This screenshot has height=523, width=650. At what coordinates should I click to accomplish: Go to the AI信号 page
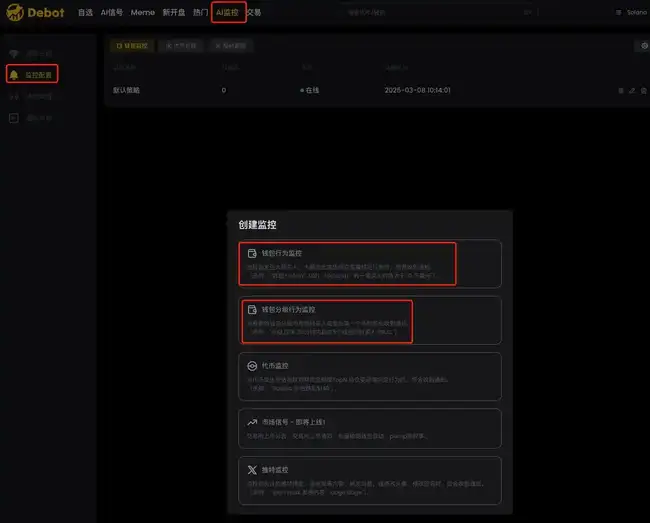112,12
